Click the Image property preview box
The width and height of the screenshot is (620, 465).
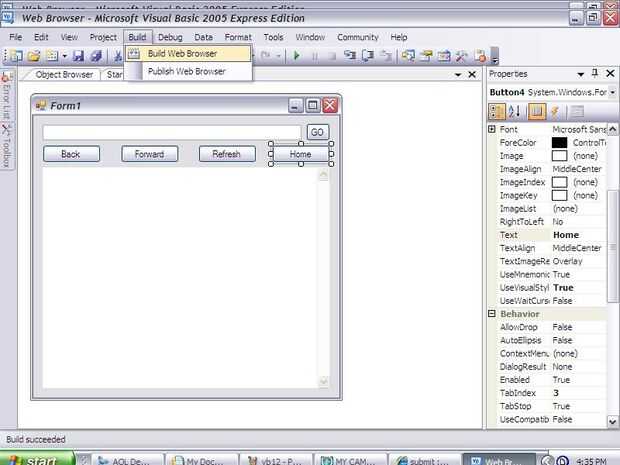point(560,156)
